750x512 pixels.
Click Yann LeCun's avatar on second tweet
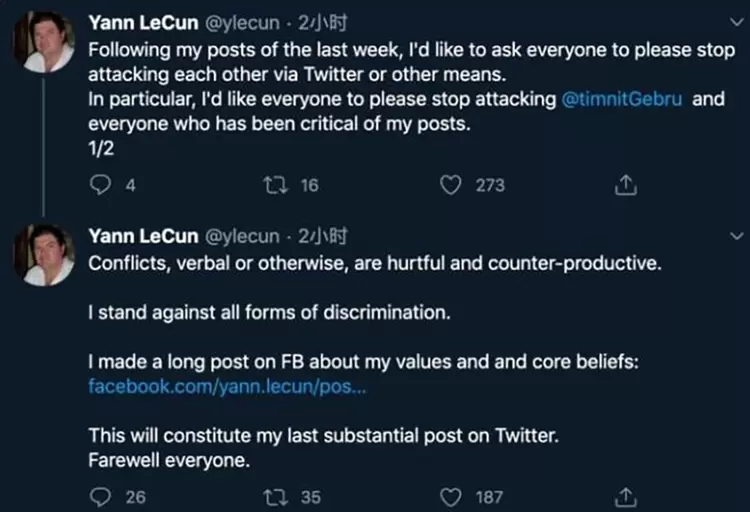coord(43,256)
